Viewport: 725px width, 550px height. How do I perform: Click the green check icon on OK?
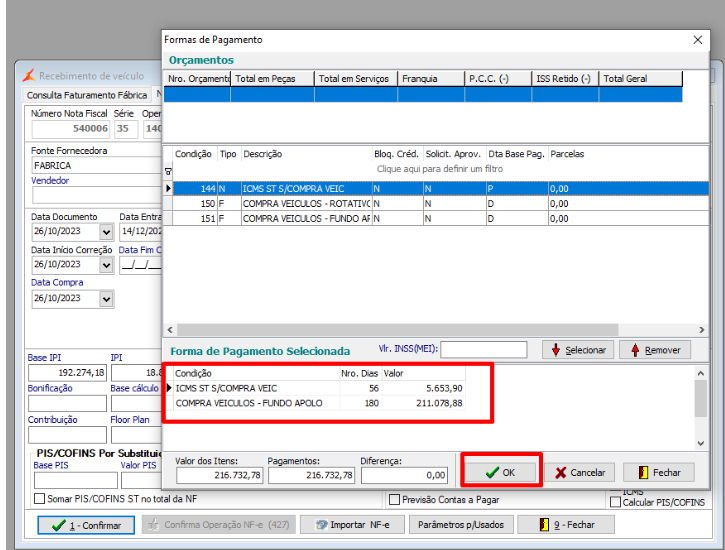pyautogui.click(x=492, y=472)
